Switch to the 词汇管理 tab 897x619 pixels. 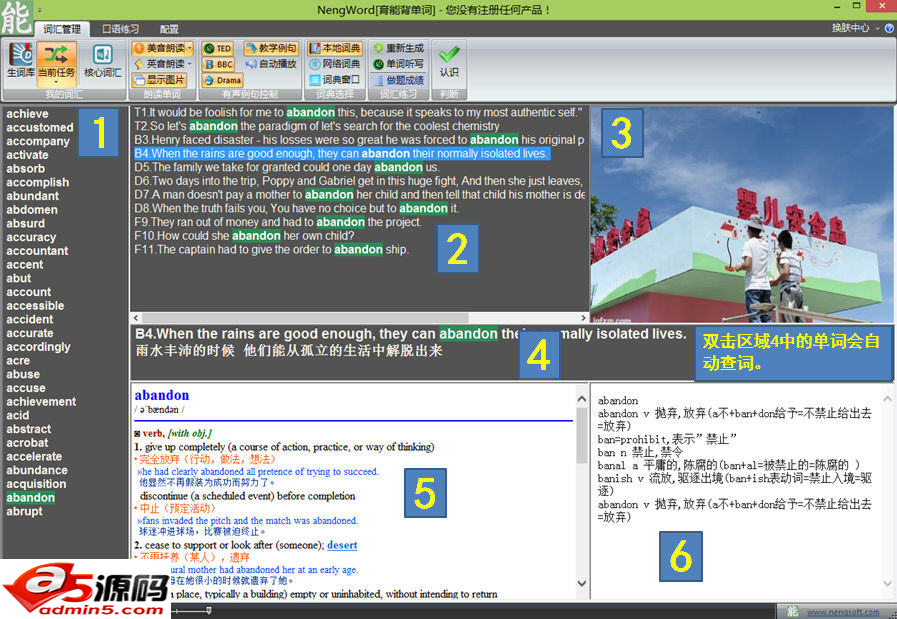(x=62, y=29)
